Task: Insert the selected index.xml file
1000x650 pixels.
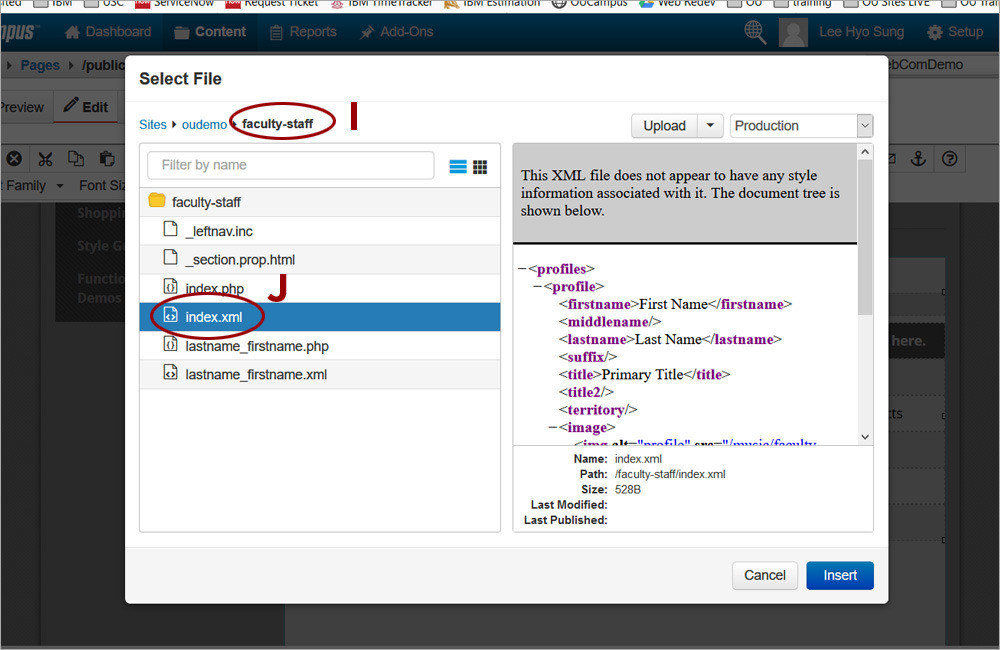Action: (x=839, y=575)
